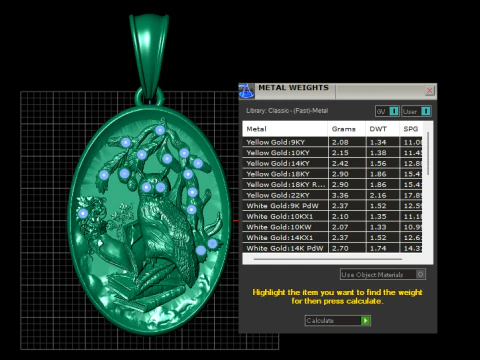Viewport: 480px width, 360px height.
Task: Sort by the DWT column header
Action: pos(383,129)
